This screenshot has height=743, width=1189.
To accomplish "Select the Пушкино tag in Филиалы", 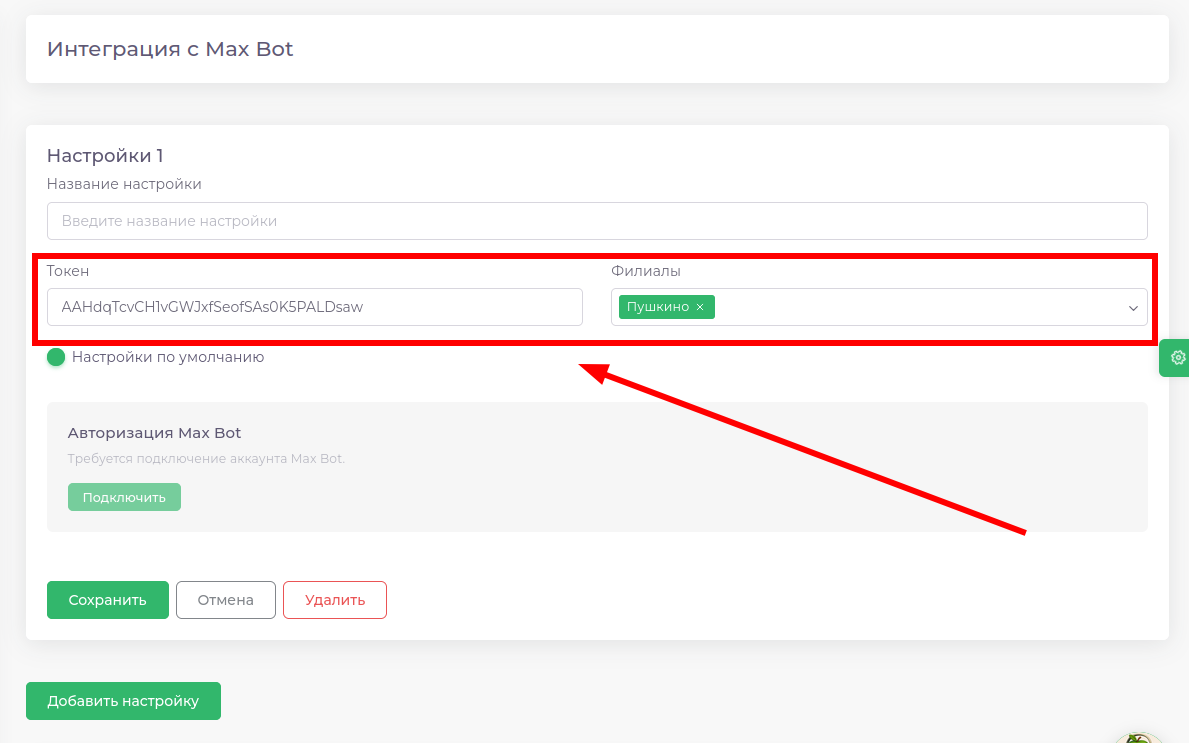I will click(x=657, y=307).
